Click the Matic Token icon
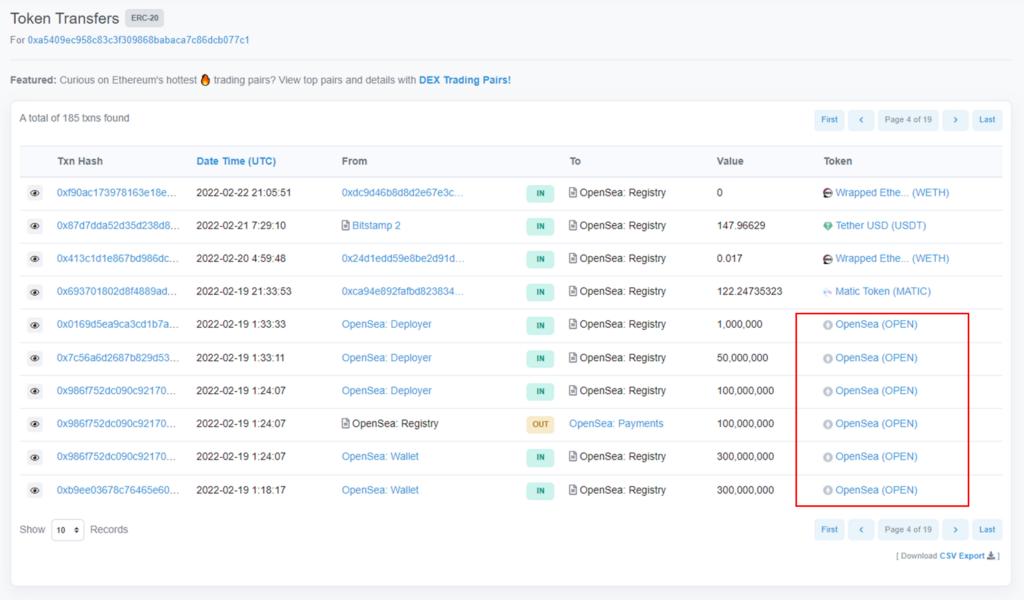 pos(827,292)
